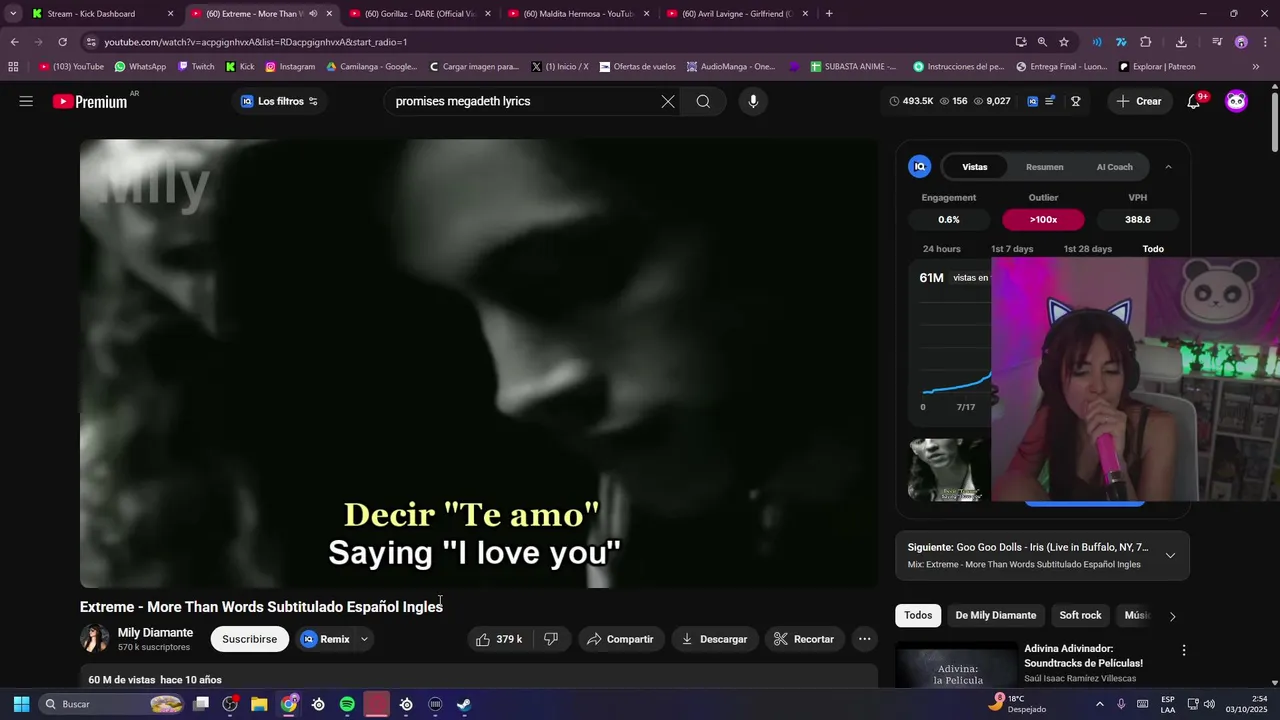Open Mily Diamante channel name link

(155, 633)
